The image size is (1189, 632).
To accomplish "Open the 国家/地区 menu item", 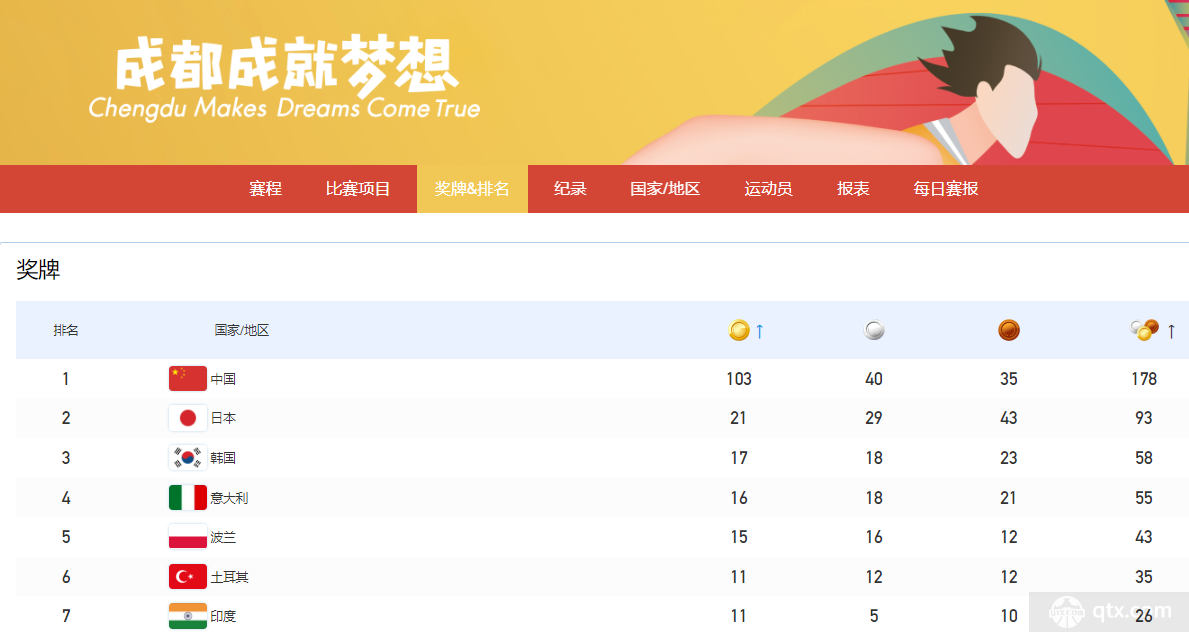I will tap(665, 189).
